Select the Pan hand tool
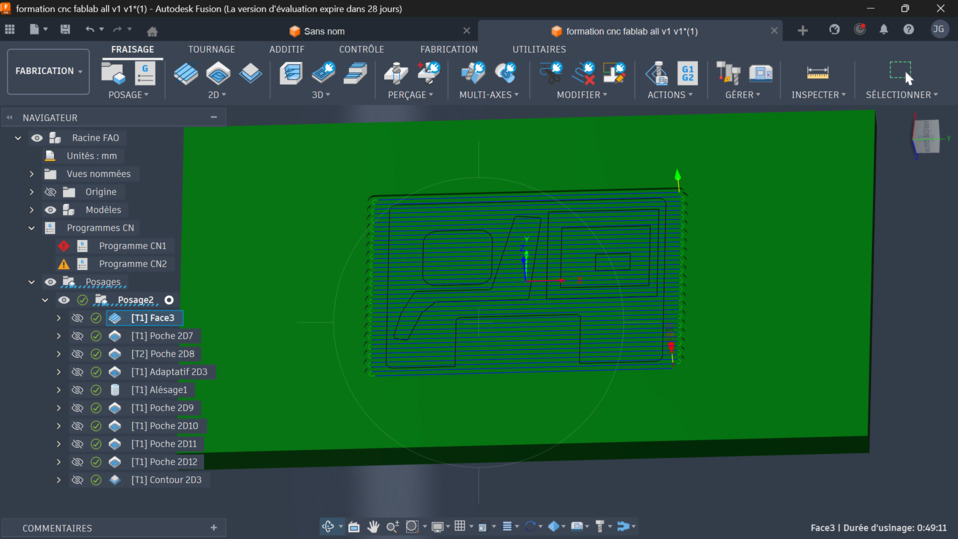958x539 pixels. (373, 526)
